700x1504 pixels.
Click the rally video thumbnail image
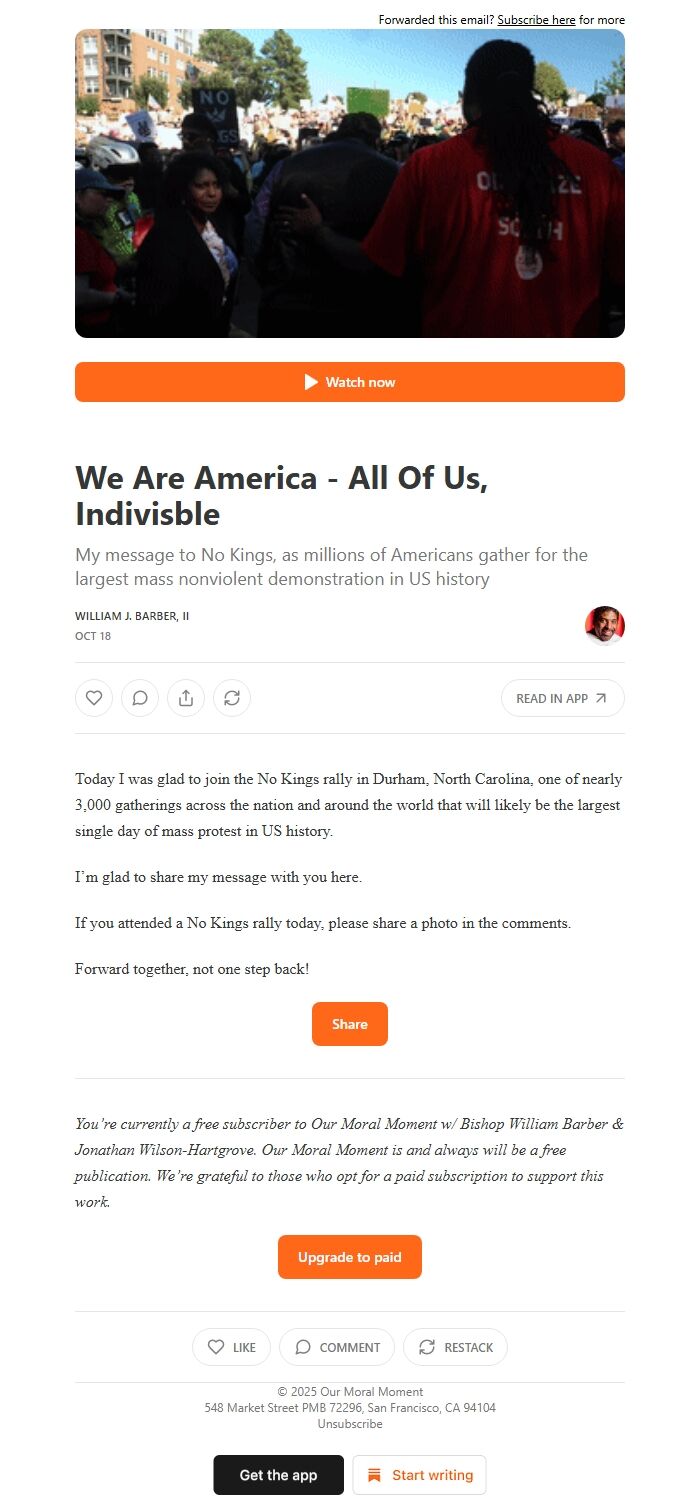click(x=350, y=183)
